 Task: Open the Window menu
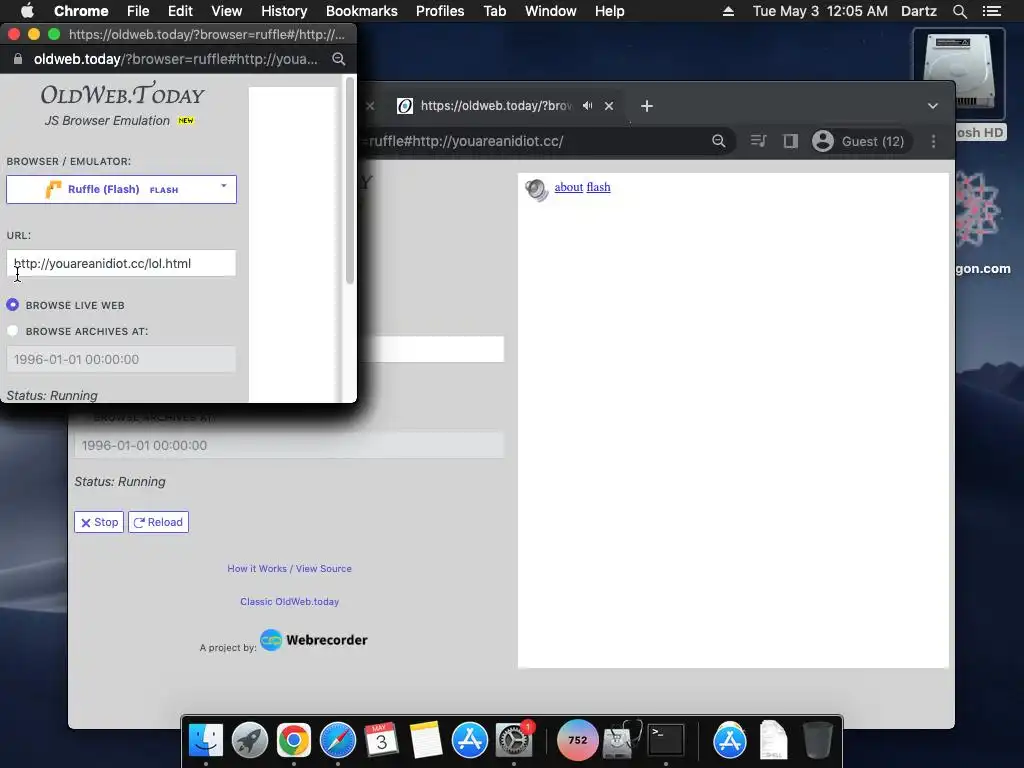point(551,11)
